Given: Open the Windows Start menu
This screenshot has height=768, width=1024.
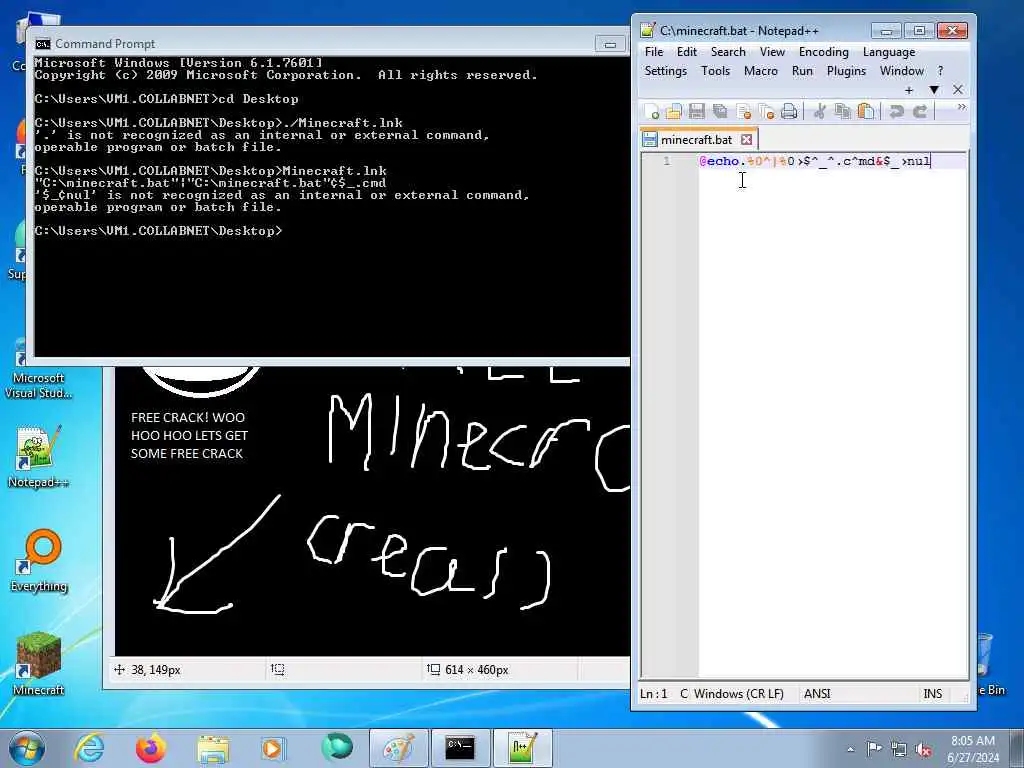Looking at the screenshot, I should click(26, 749).
